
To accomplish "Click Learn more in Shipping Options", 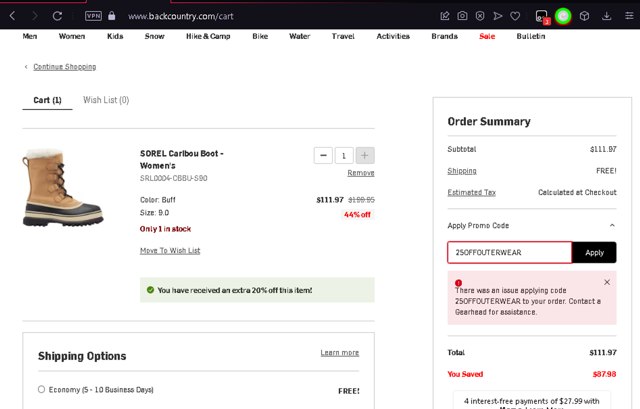I will pos(340,353).
